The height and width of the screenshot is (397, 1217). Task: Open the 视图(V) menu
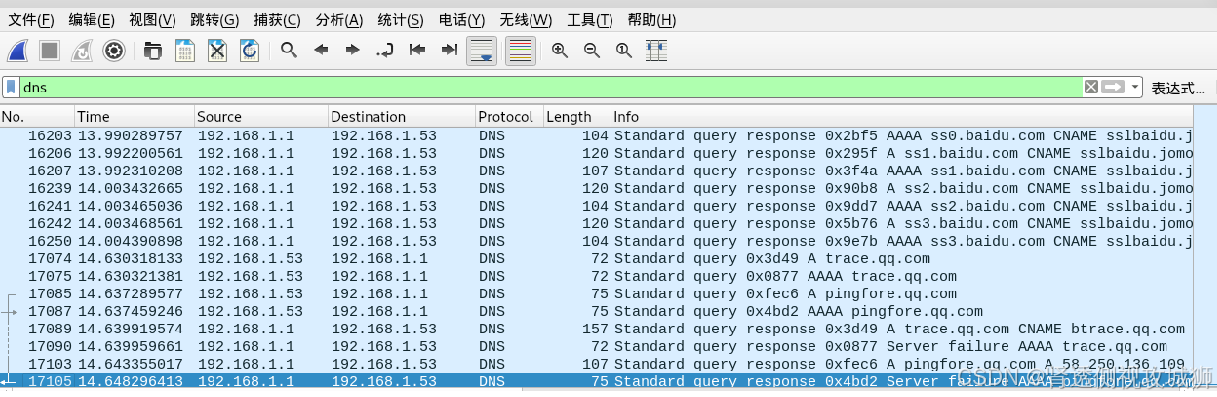152,20
